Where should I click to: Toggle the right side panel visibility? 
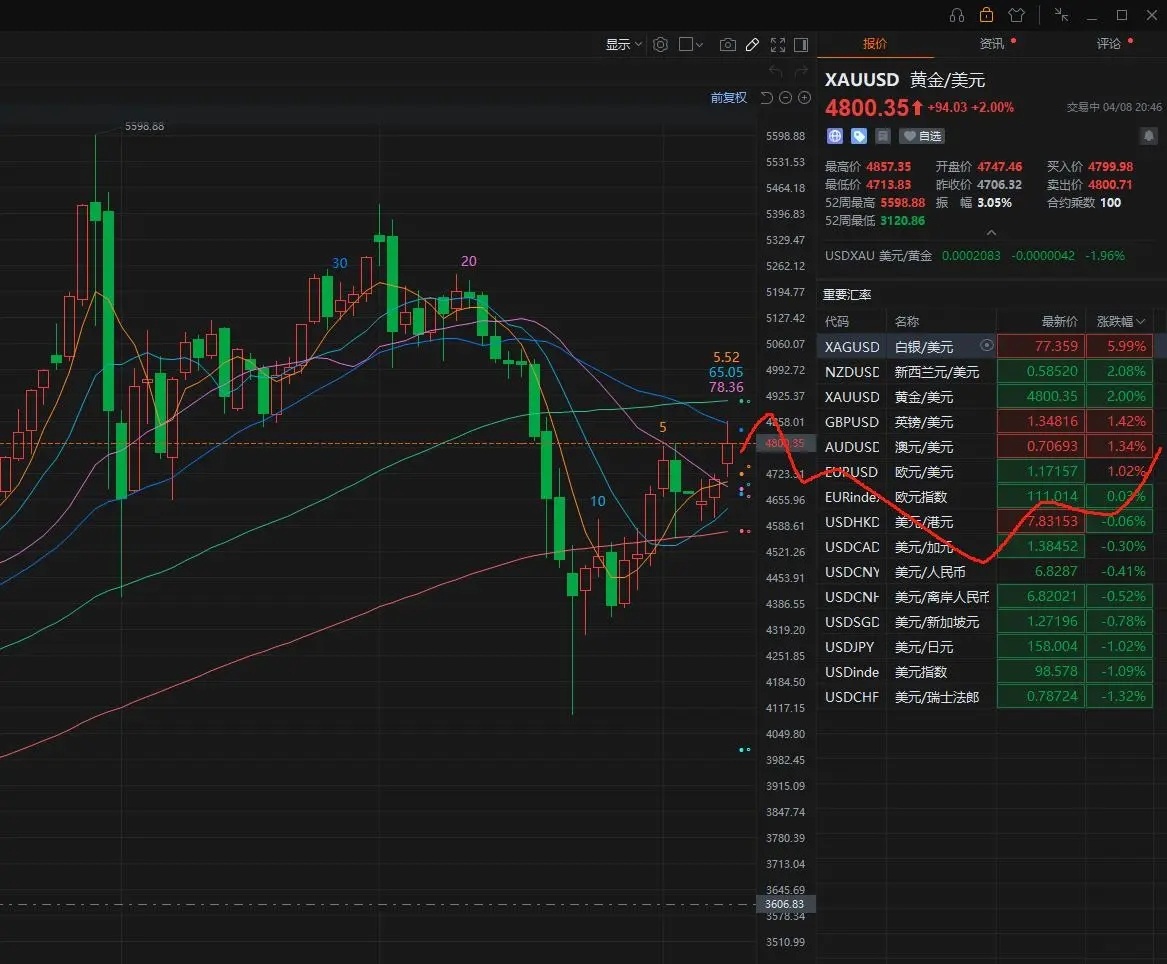(800, 45)
